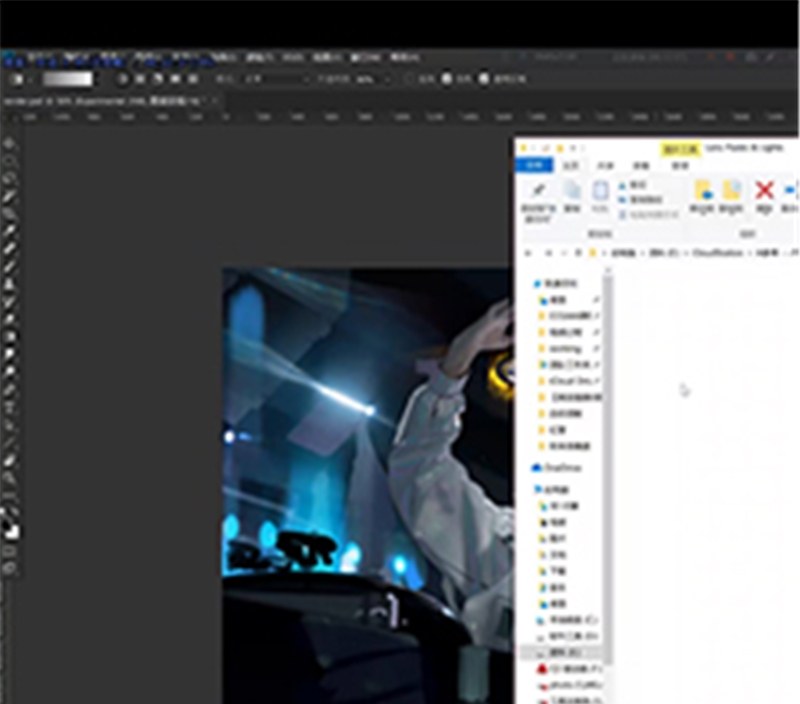Image resolution: width=800 pixels, height=704 pixels.
Task: Select the Quick Selection tool
Action: pos(9,196)
